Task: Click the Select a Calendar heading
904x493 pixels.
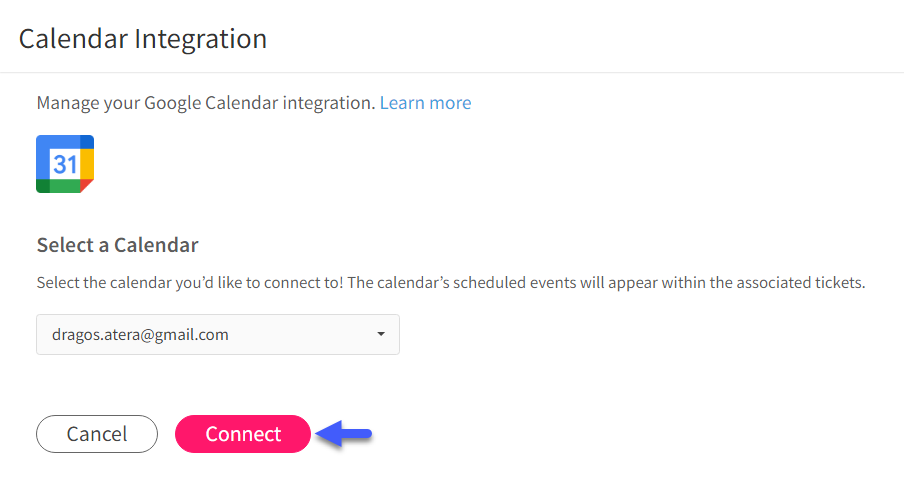Action: [x=118, y=245]
